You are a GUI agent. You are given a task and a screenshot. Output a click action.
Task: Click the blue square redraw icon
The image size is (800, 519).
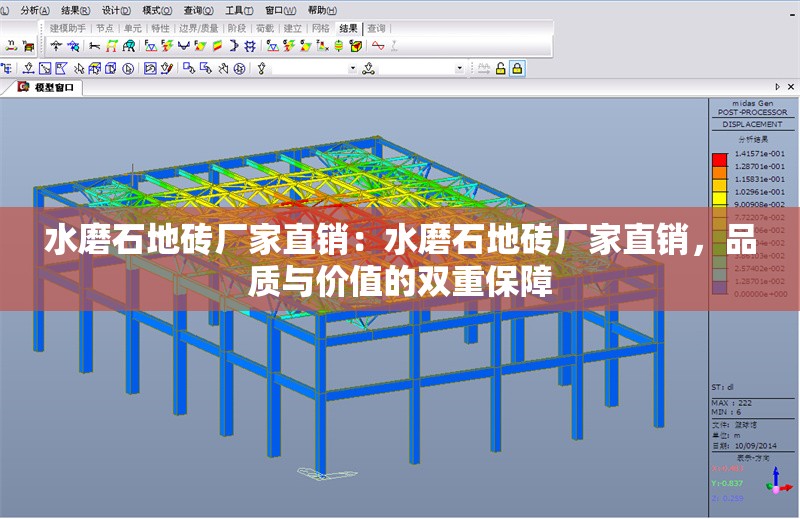tap(150, 68)
